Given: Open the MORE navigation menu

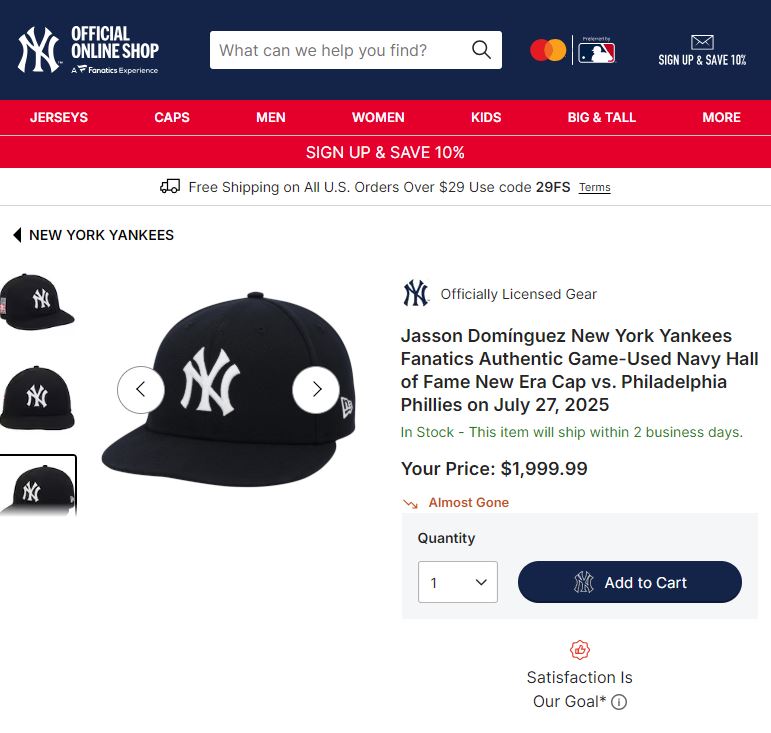Looking at the screenshot, I should 721,117.
